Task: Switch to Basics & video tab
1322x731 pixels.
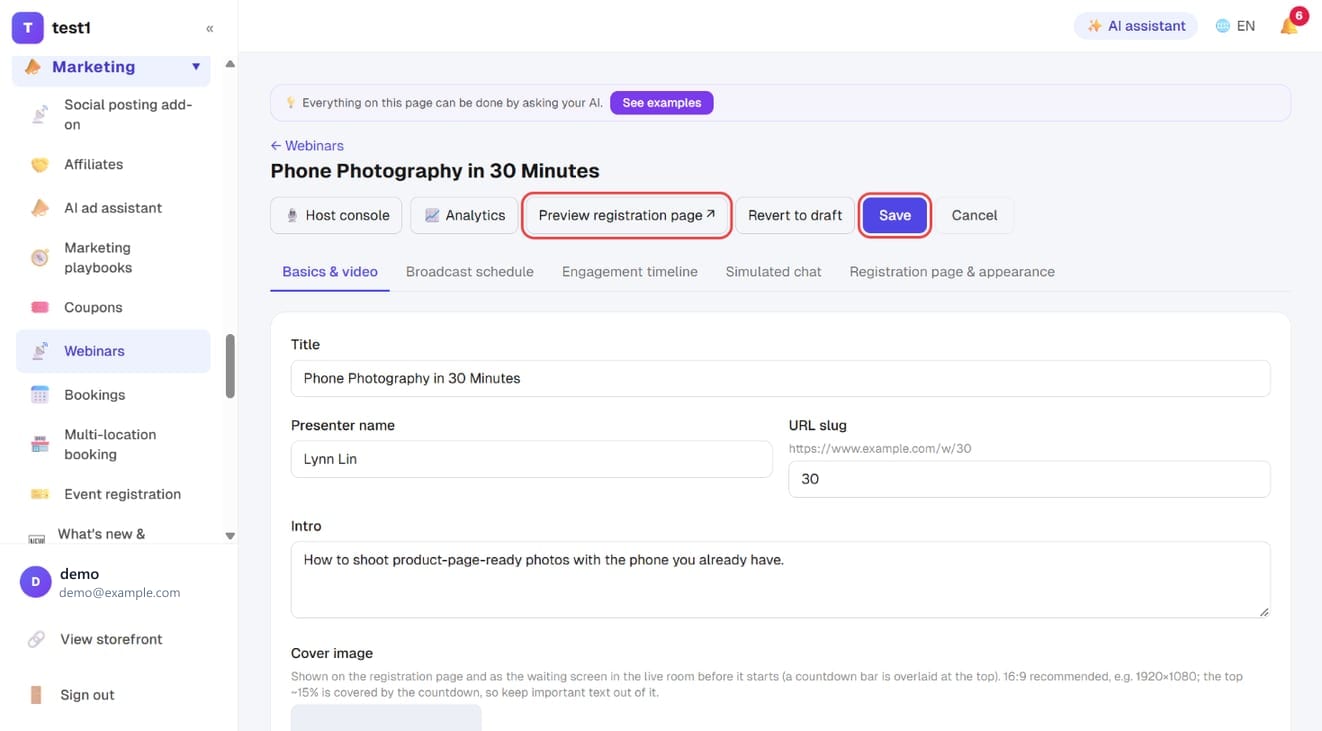Action: tap(330, 271)
